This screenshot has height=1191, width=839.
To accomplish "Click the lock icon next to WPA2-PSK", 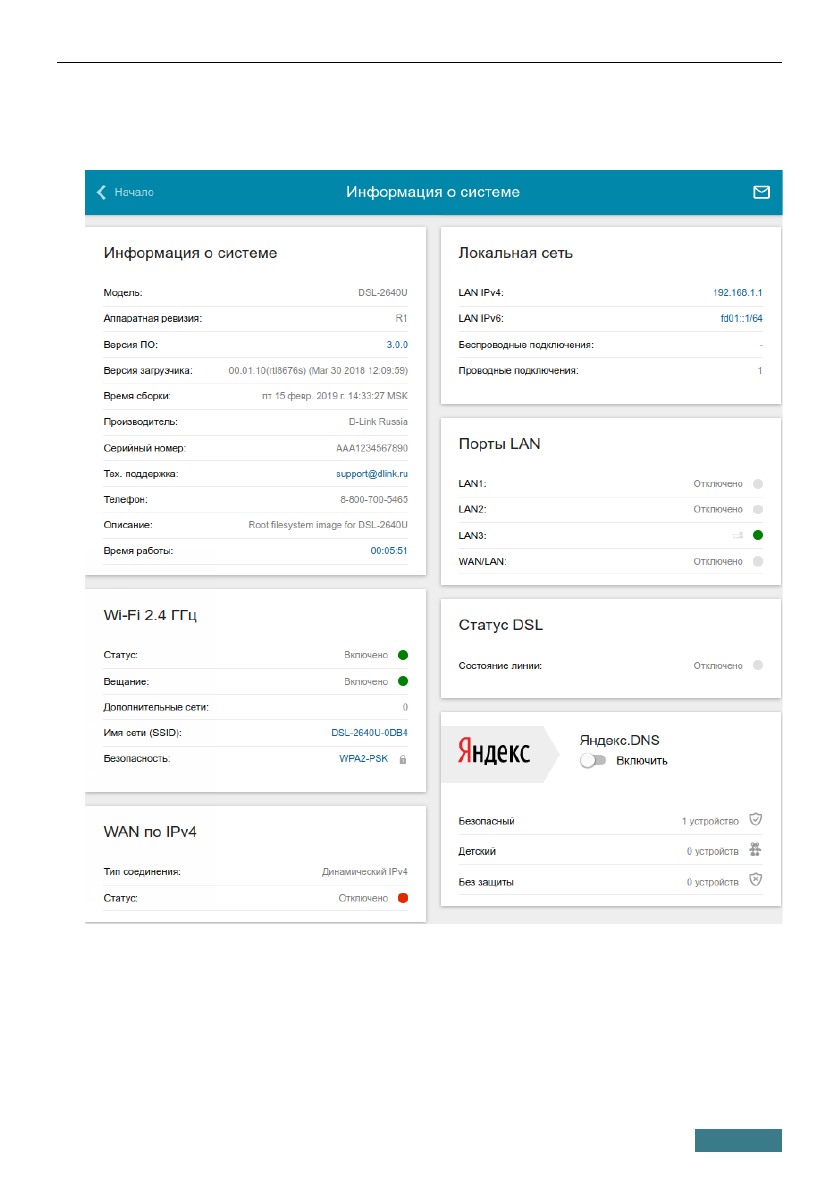I will click(x=402, y=759).
